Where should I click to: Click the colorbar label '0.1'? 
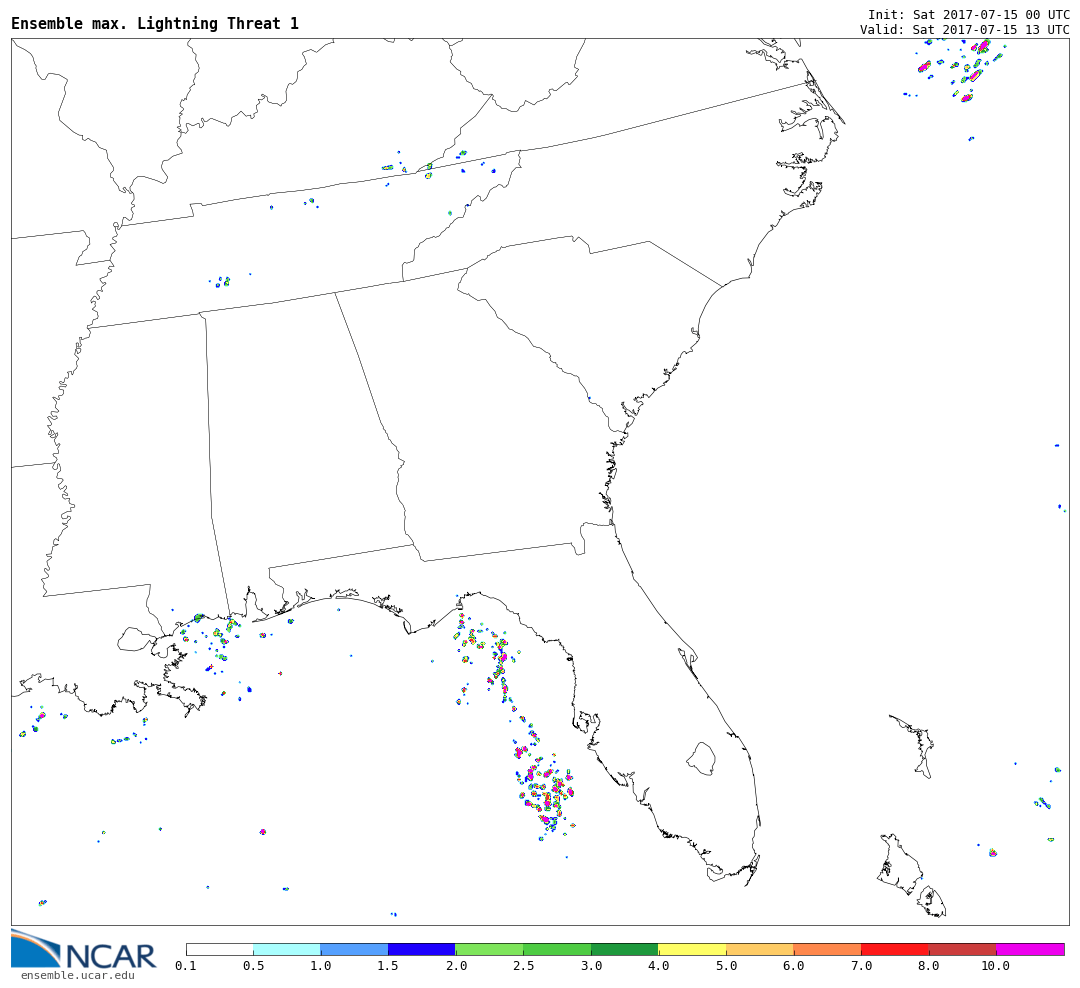(x=186, y=966)
